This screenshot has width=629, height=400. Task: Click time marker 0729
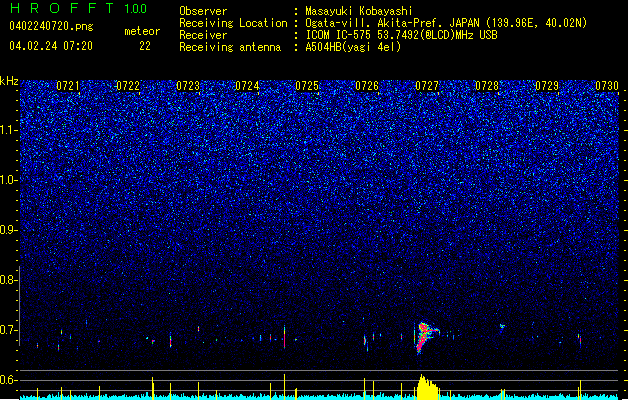(x=547, y=86)
